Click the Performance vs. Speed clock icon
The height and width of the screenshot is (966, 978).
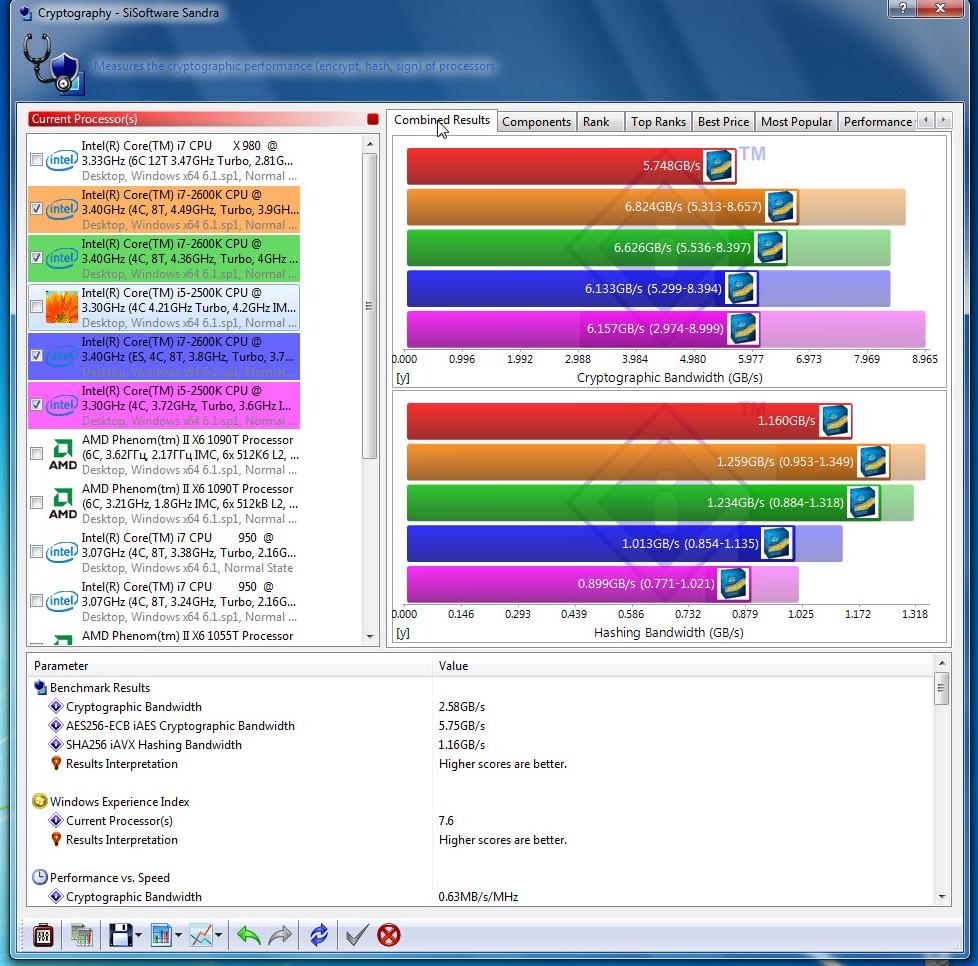[x=40, y=877]
